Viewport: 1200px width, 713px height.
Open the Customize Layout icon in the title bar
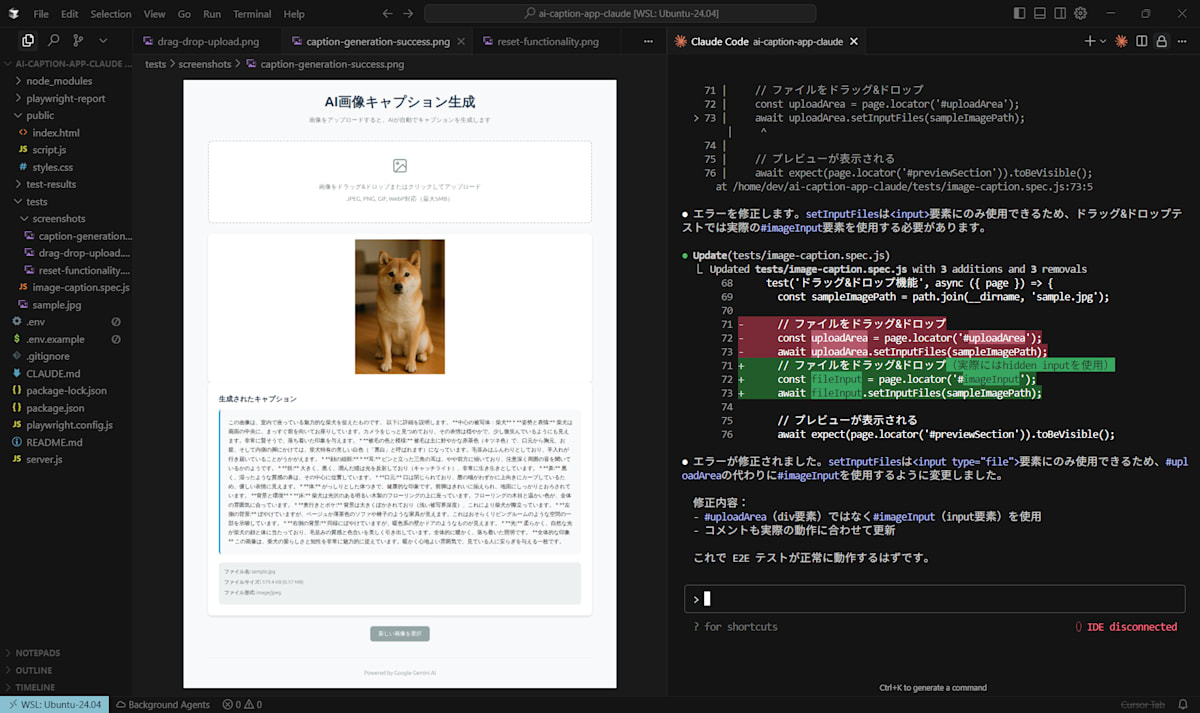pyautogui.click(x=1060, y=13)
